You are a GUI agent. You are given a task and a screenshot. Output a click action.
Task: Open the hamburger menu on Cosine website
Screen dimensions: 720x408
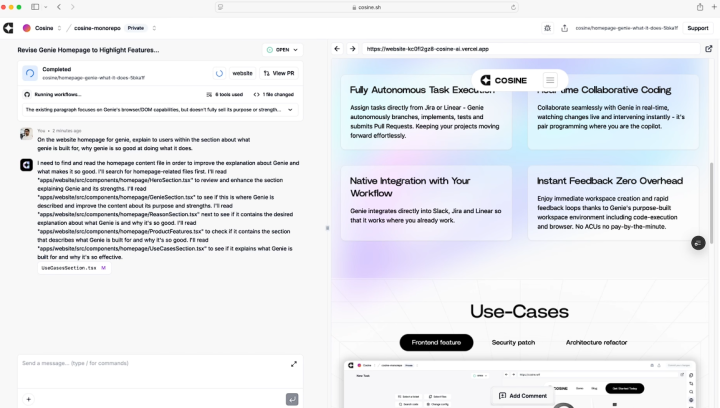pyautogui.click(x=550, y=80)
